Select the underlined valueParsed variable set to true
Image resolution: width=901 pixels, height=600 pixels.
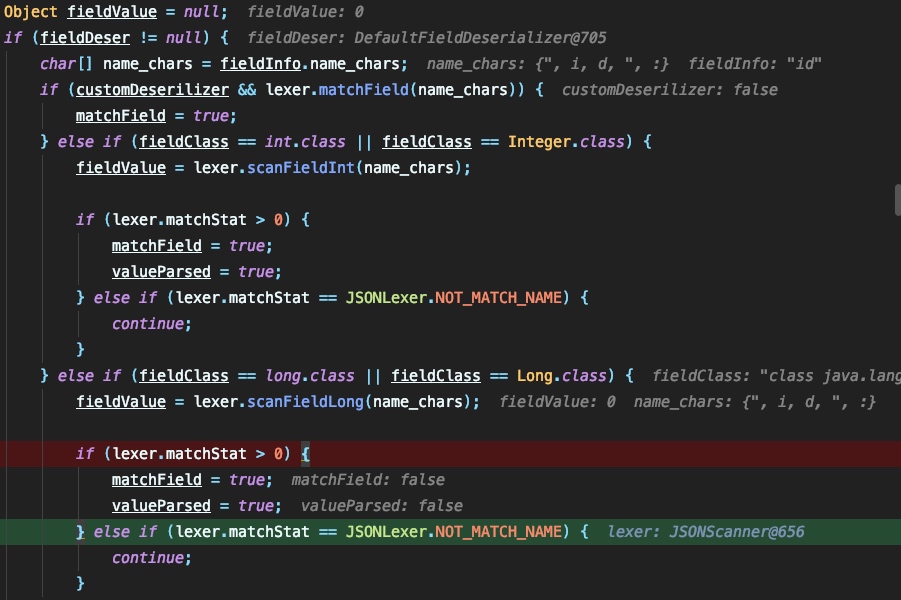pyautogui.click(x=161, y=271)
